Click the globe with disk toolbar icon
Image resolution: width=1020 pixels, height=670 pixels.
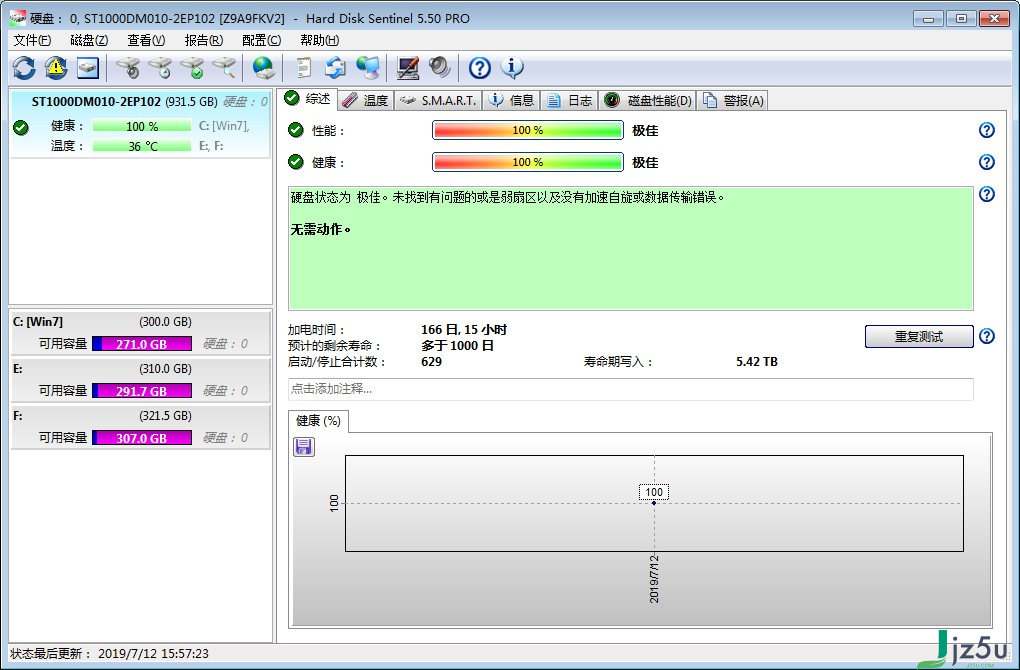pyautogui.click(x=263, y=68)
